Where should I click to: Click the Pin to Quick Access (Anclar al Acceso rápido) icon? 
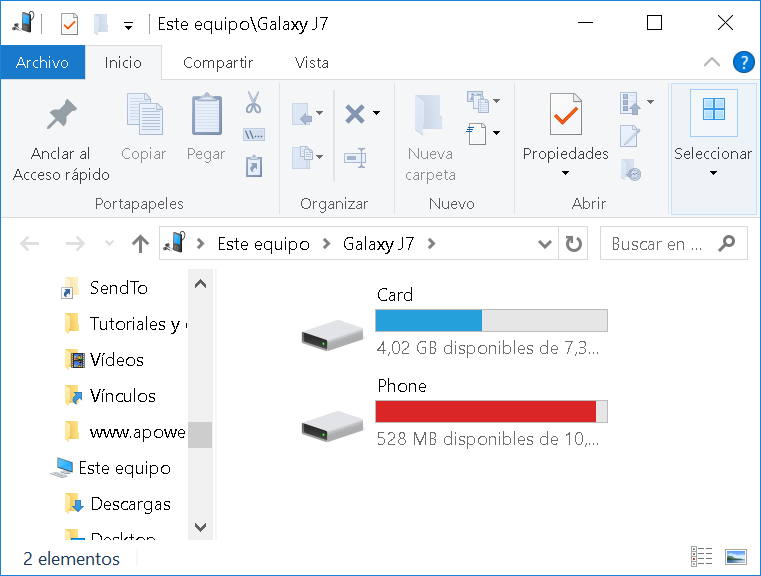[62, 114]
